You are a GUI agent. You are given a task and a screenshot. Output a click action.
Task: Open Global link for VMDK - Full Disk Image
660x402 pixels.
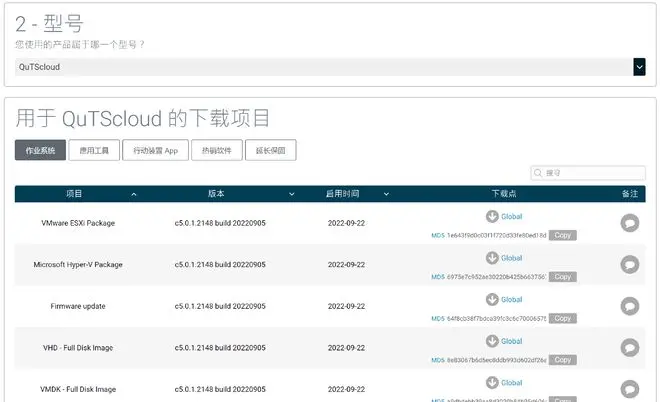tap(511, 383)
